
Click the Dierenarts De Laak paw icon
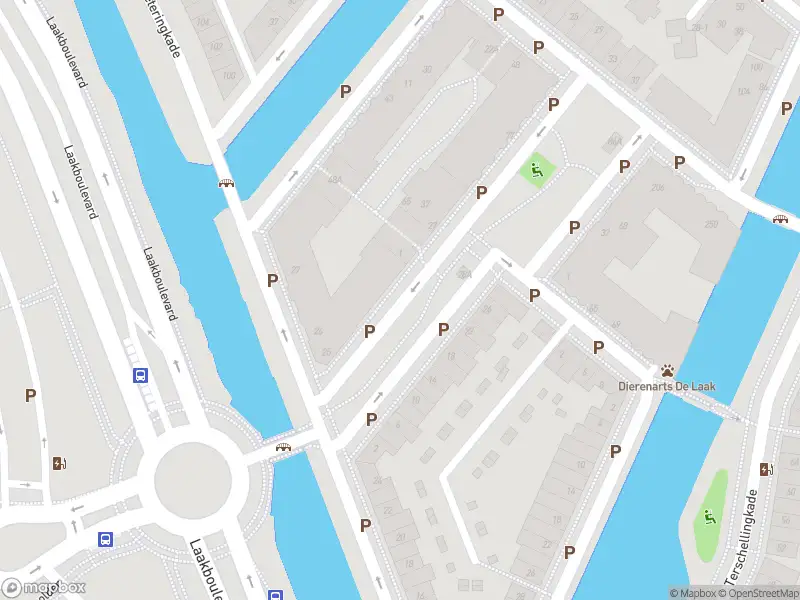(x=667, y=371)
